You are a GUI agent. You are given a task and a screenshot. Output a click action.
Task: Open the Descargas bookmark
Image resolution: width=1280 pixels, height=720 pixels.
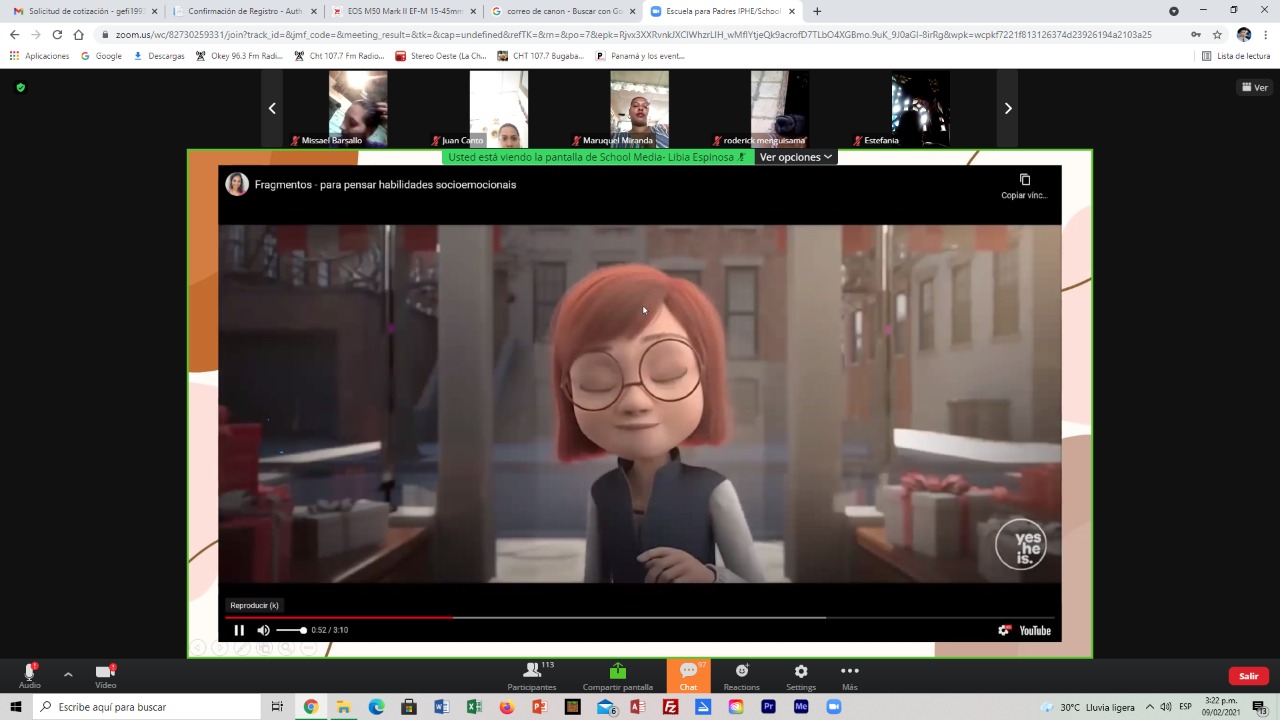tap(159, 56)
